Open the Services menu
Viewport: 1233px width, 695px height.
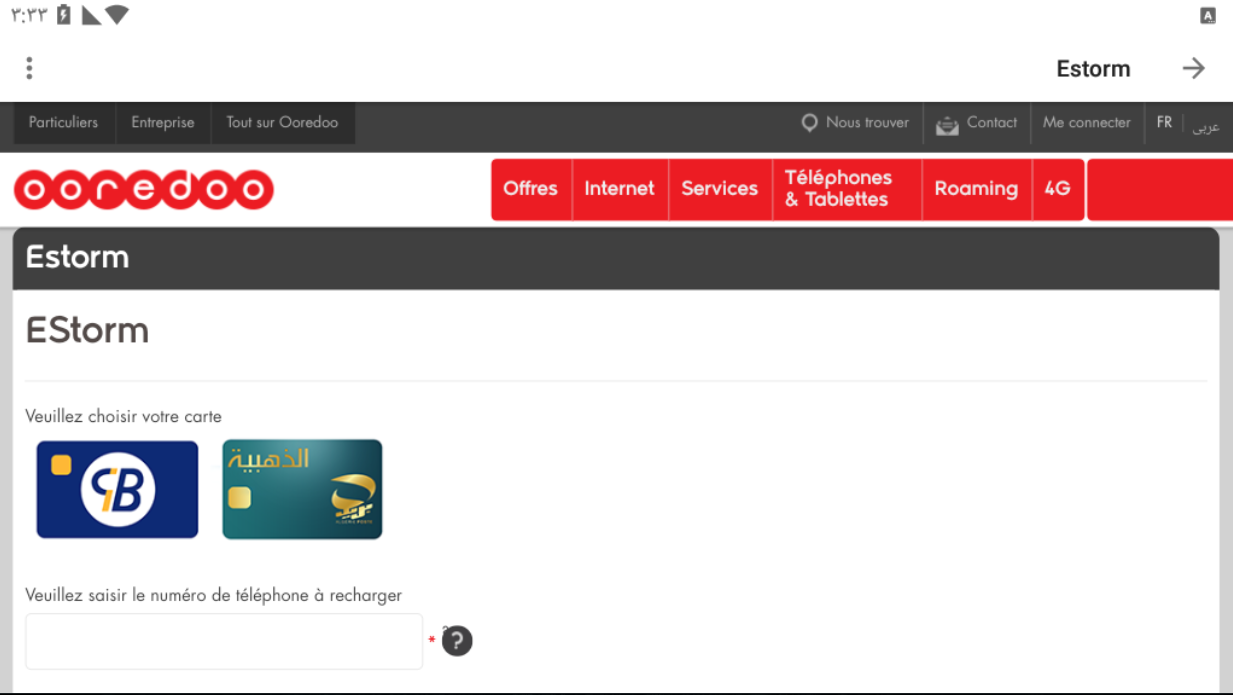pos(720,189)
